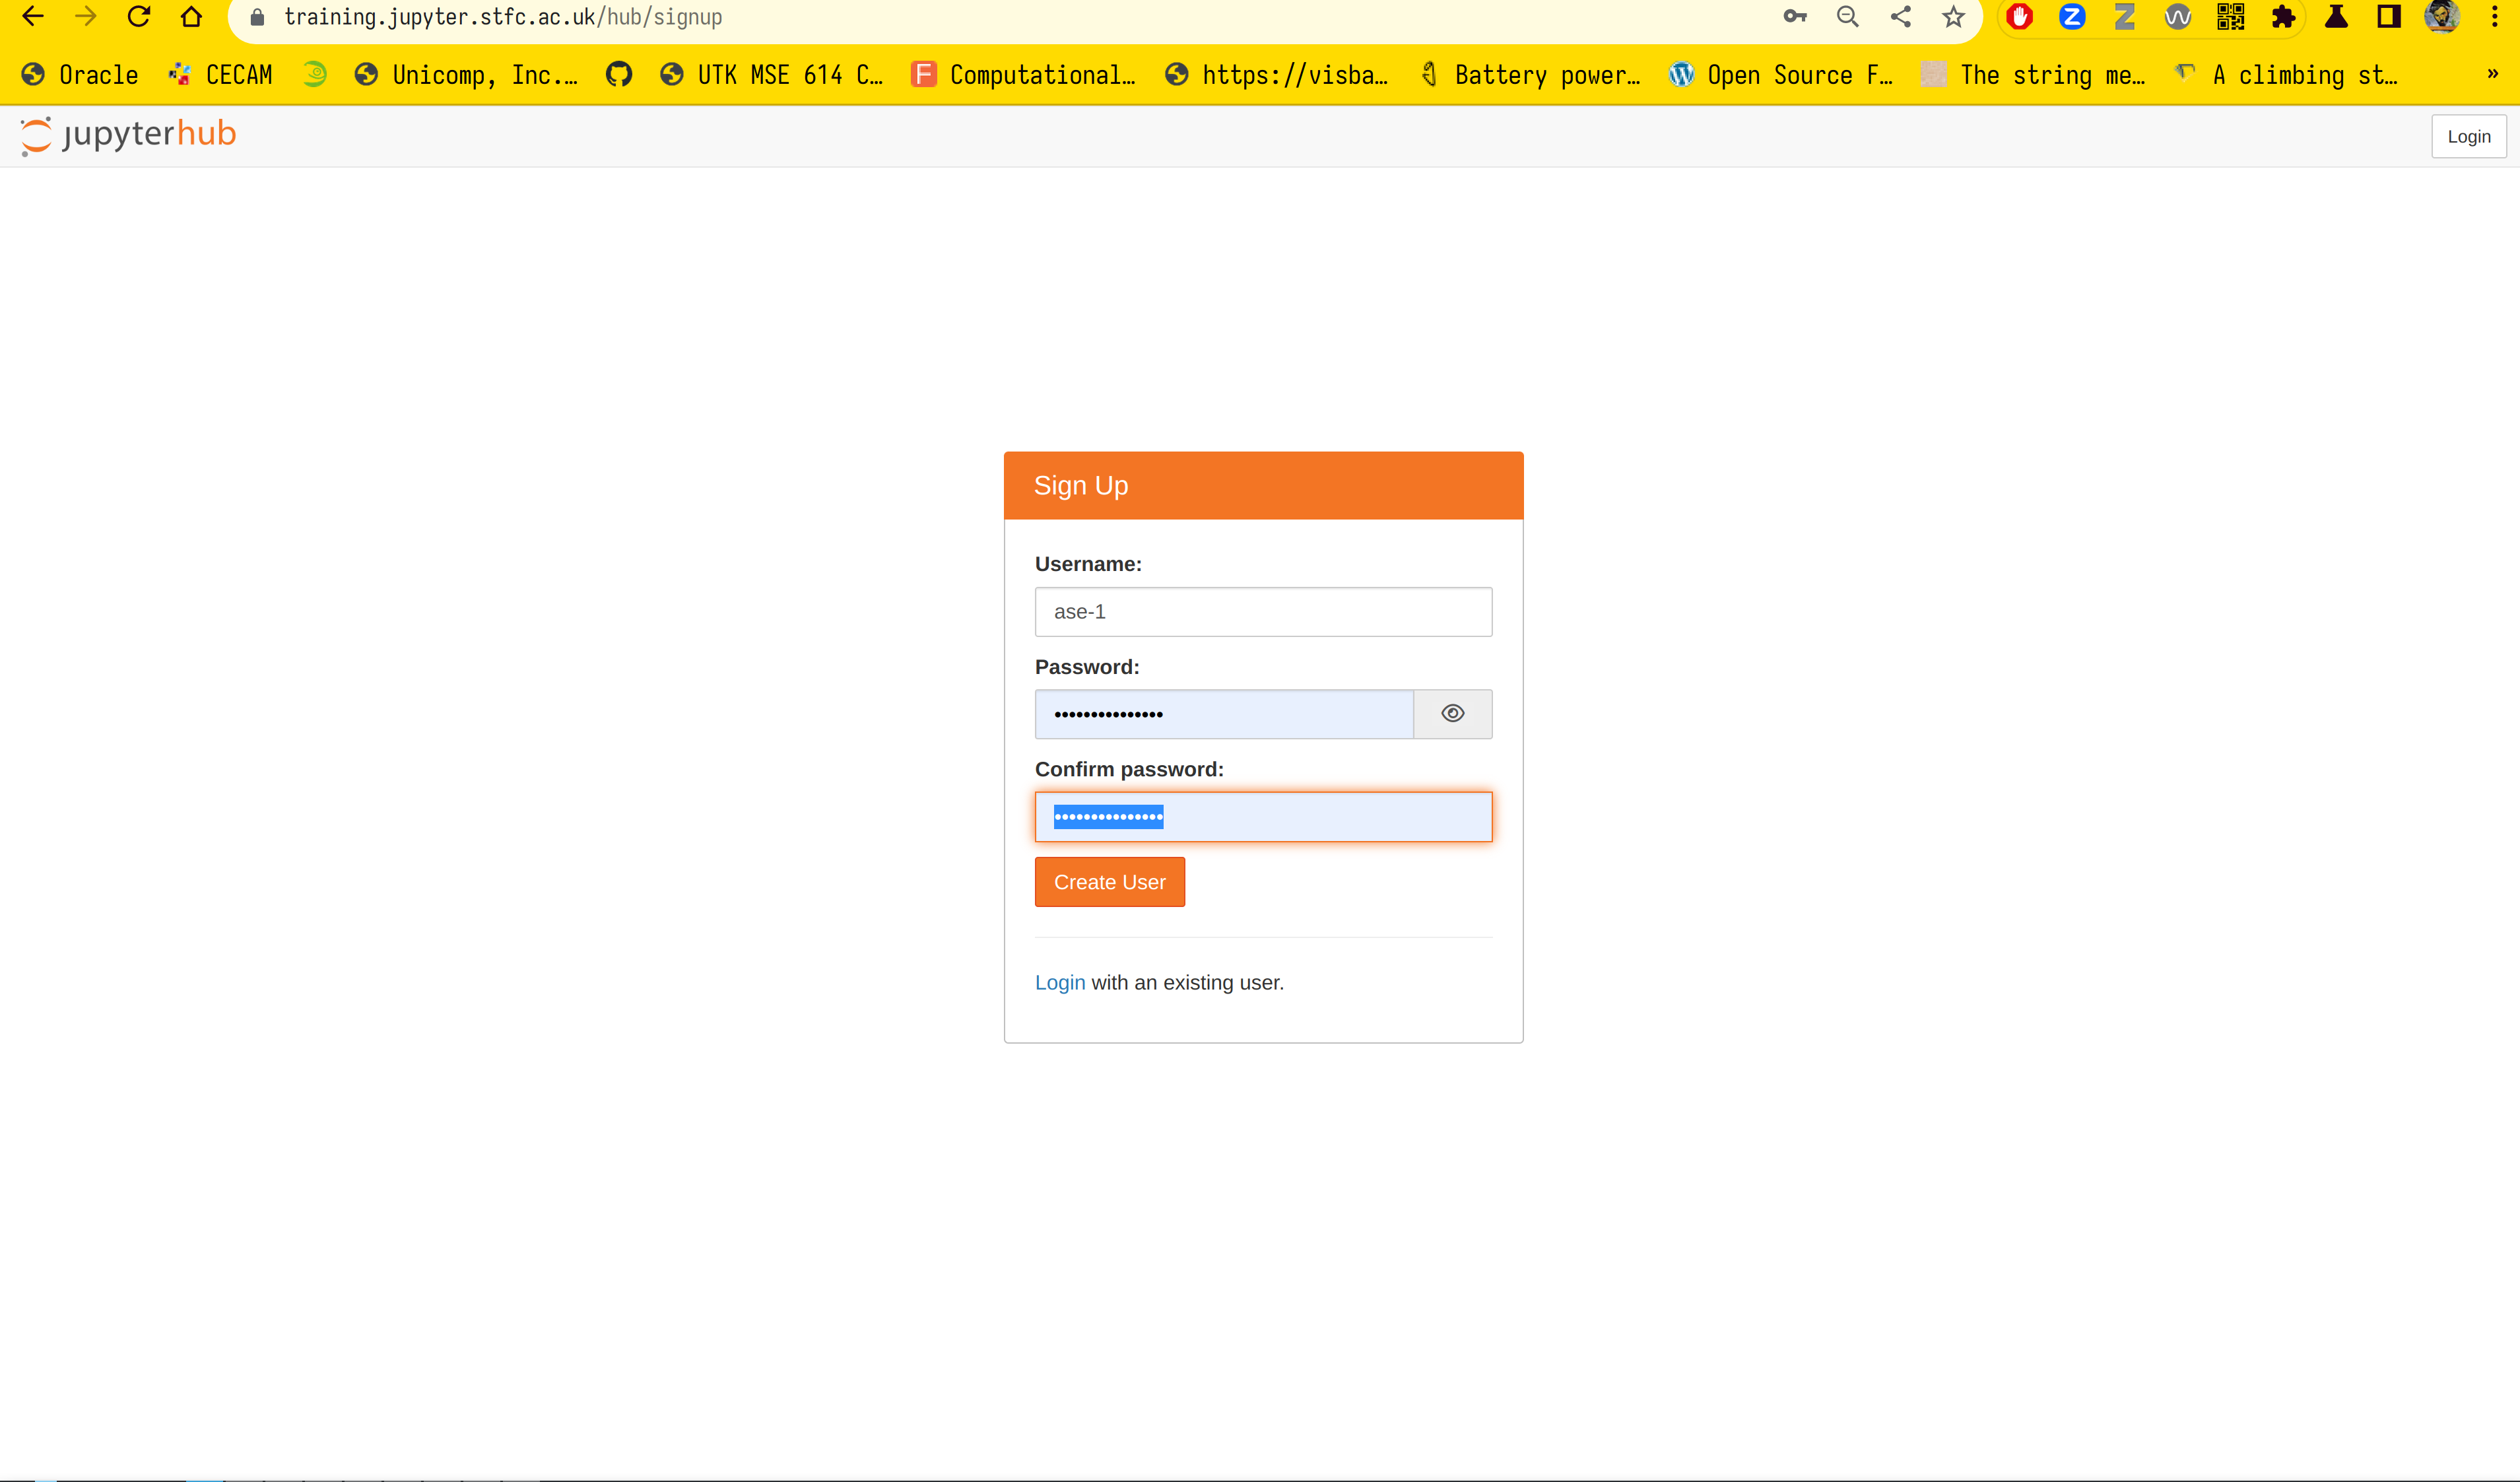Viewport: 2520px width, 1482px height.
Task: Click the padlock site info icon
Action: point(257,17)
